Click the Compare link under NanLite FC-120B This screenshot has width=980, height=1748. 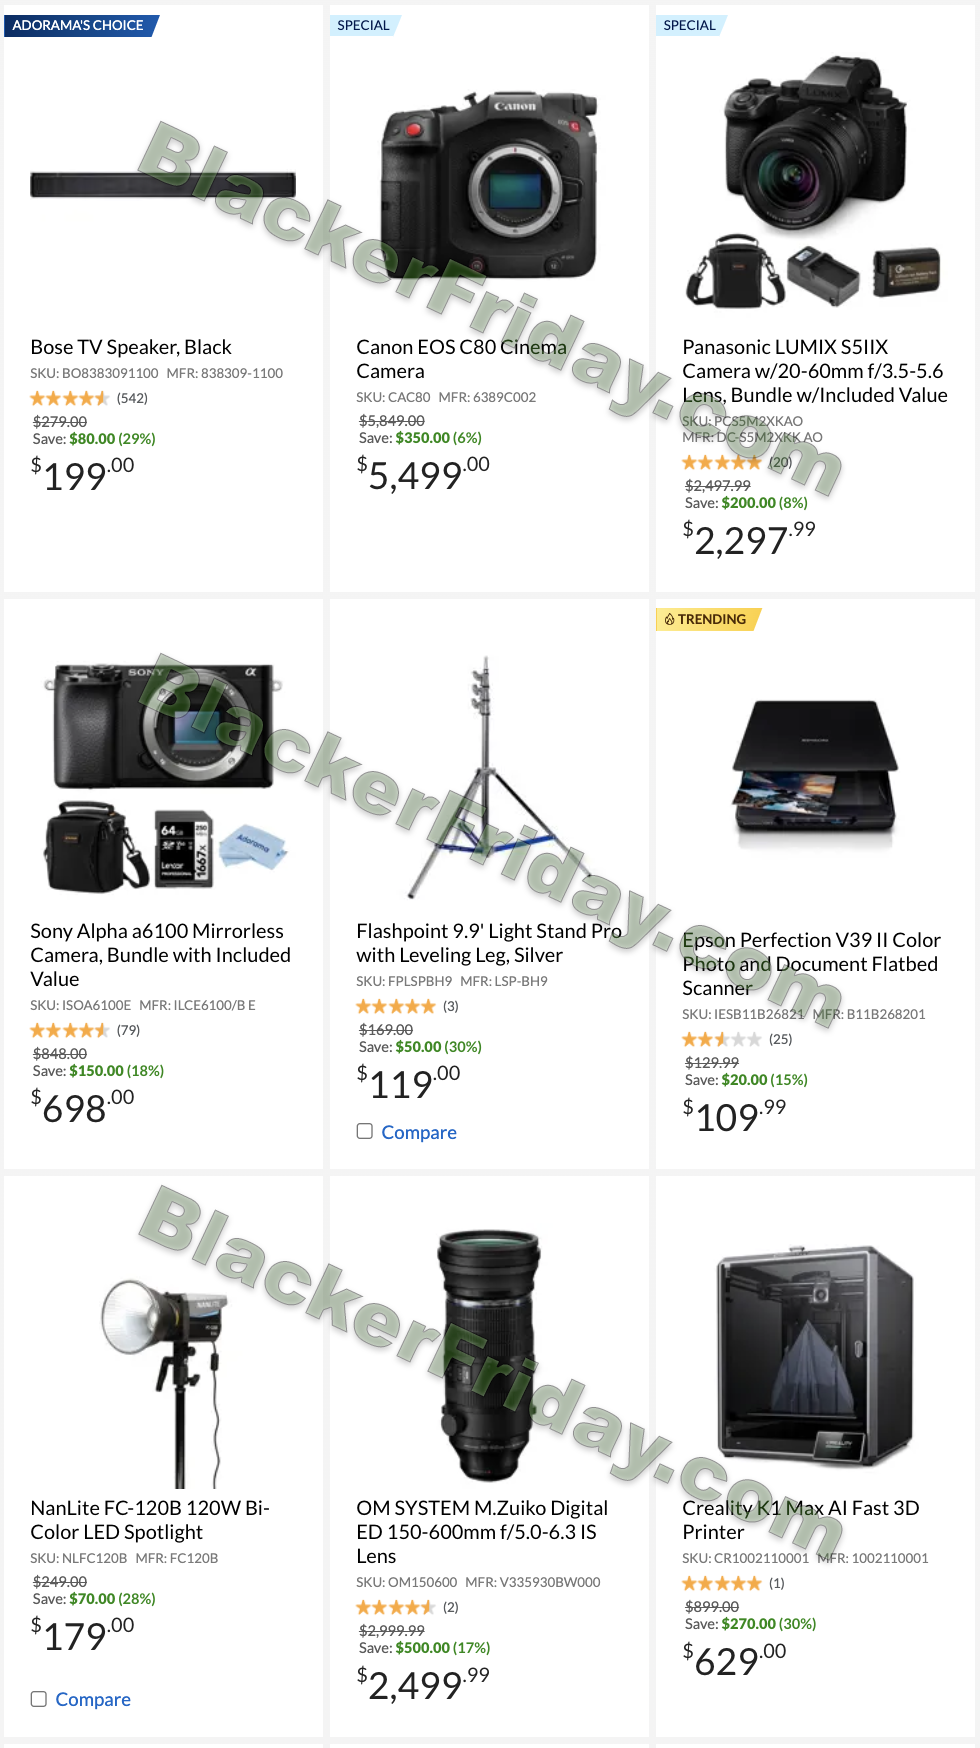click(x=93, y=1699)
